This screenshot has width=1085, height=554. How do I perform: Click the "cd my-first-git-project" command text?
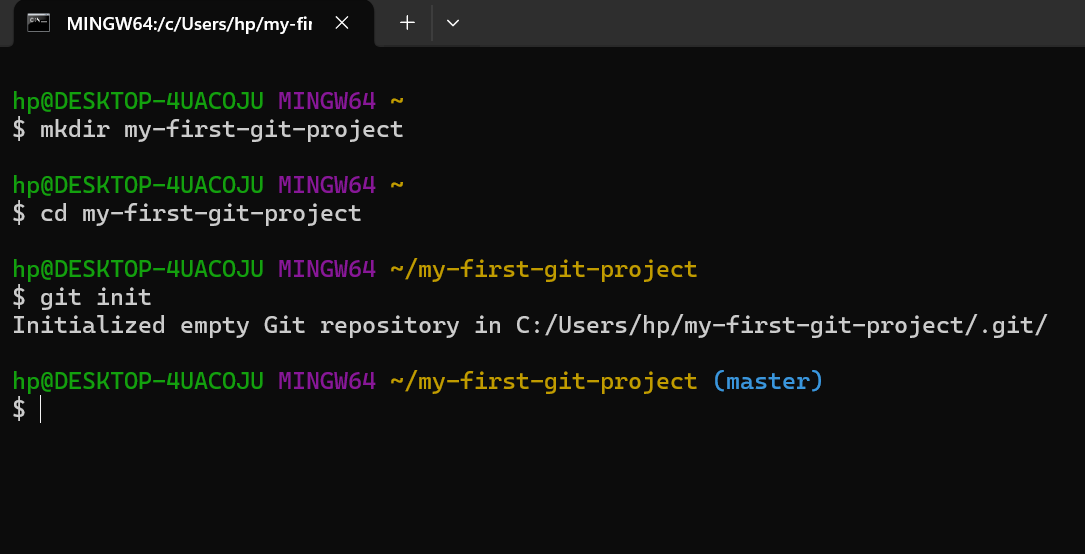[200, 213]
